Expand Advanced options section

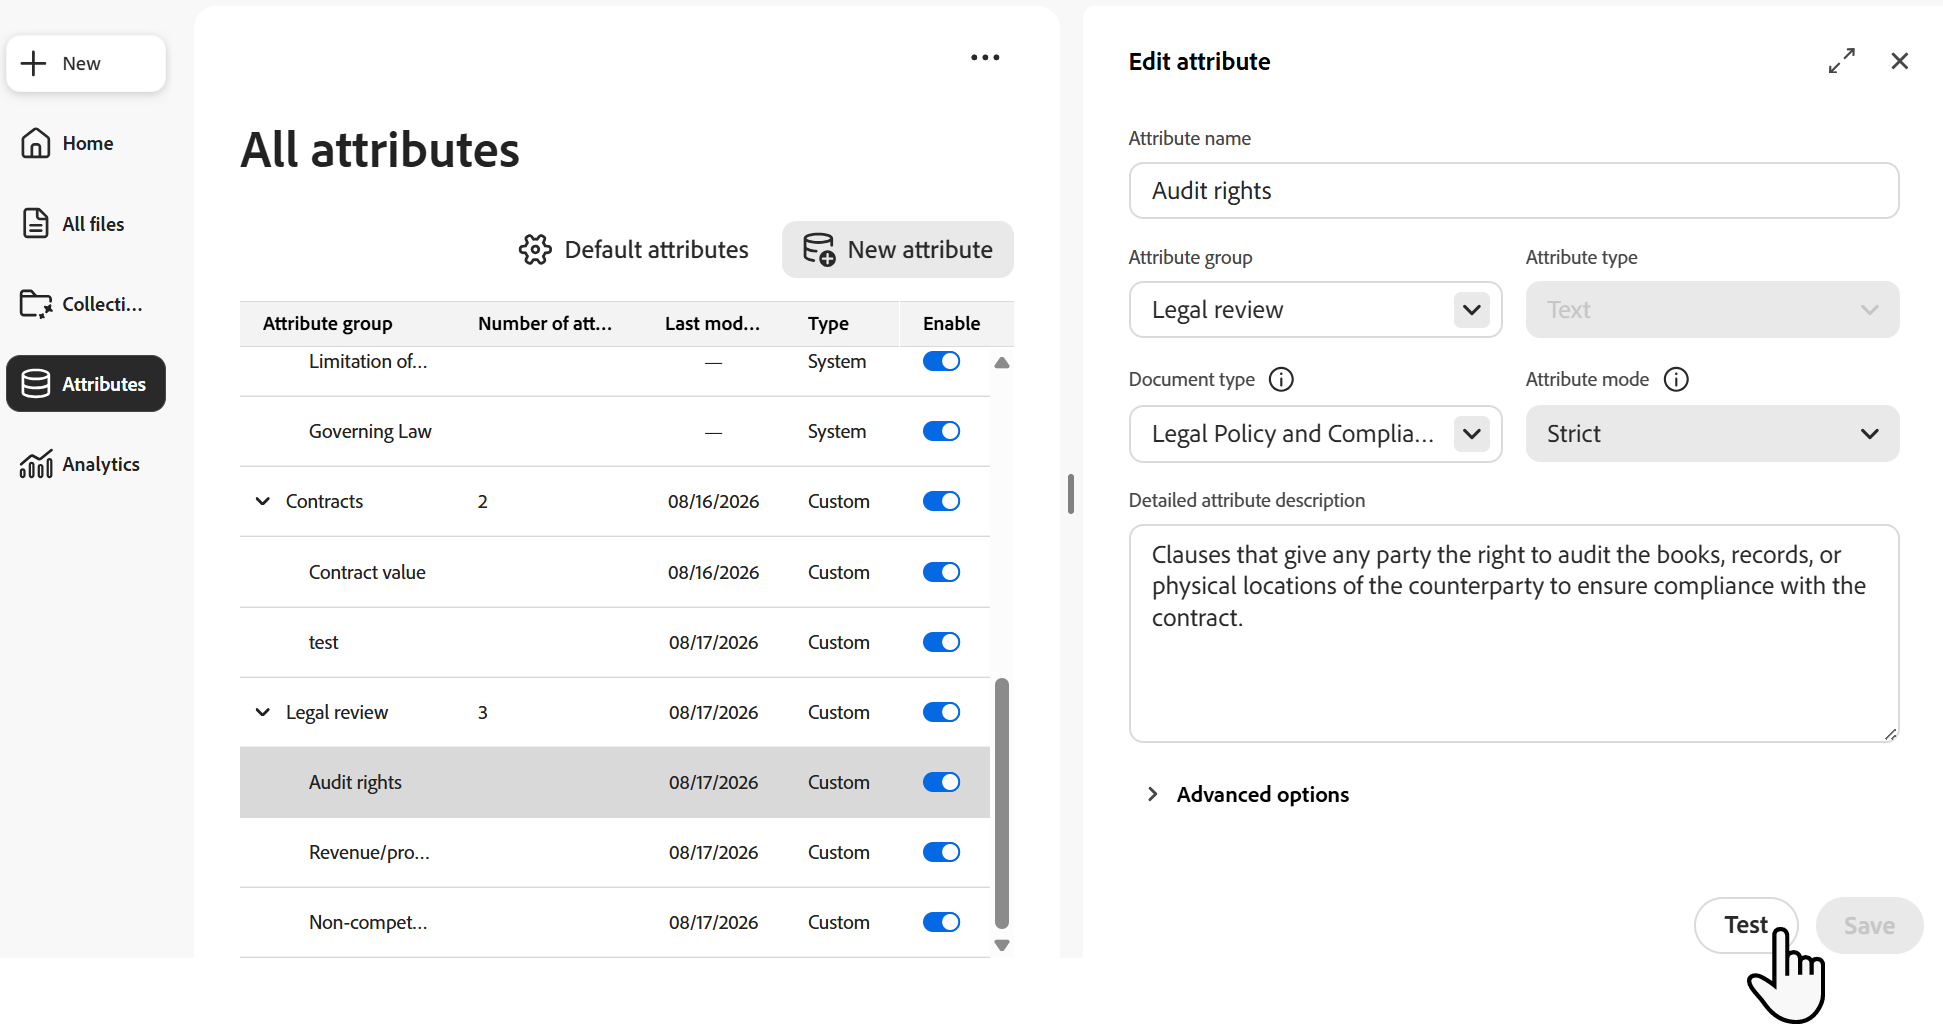1247,794
